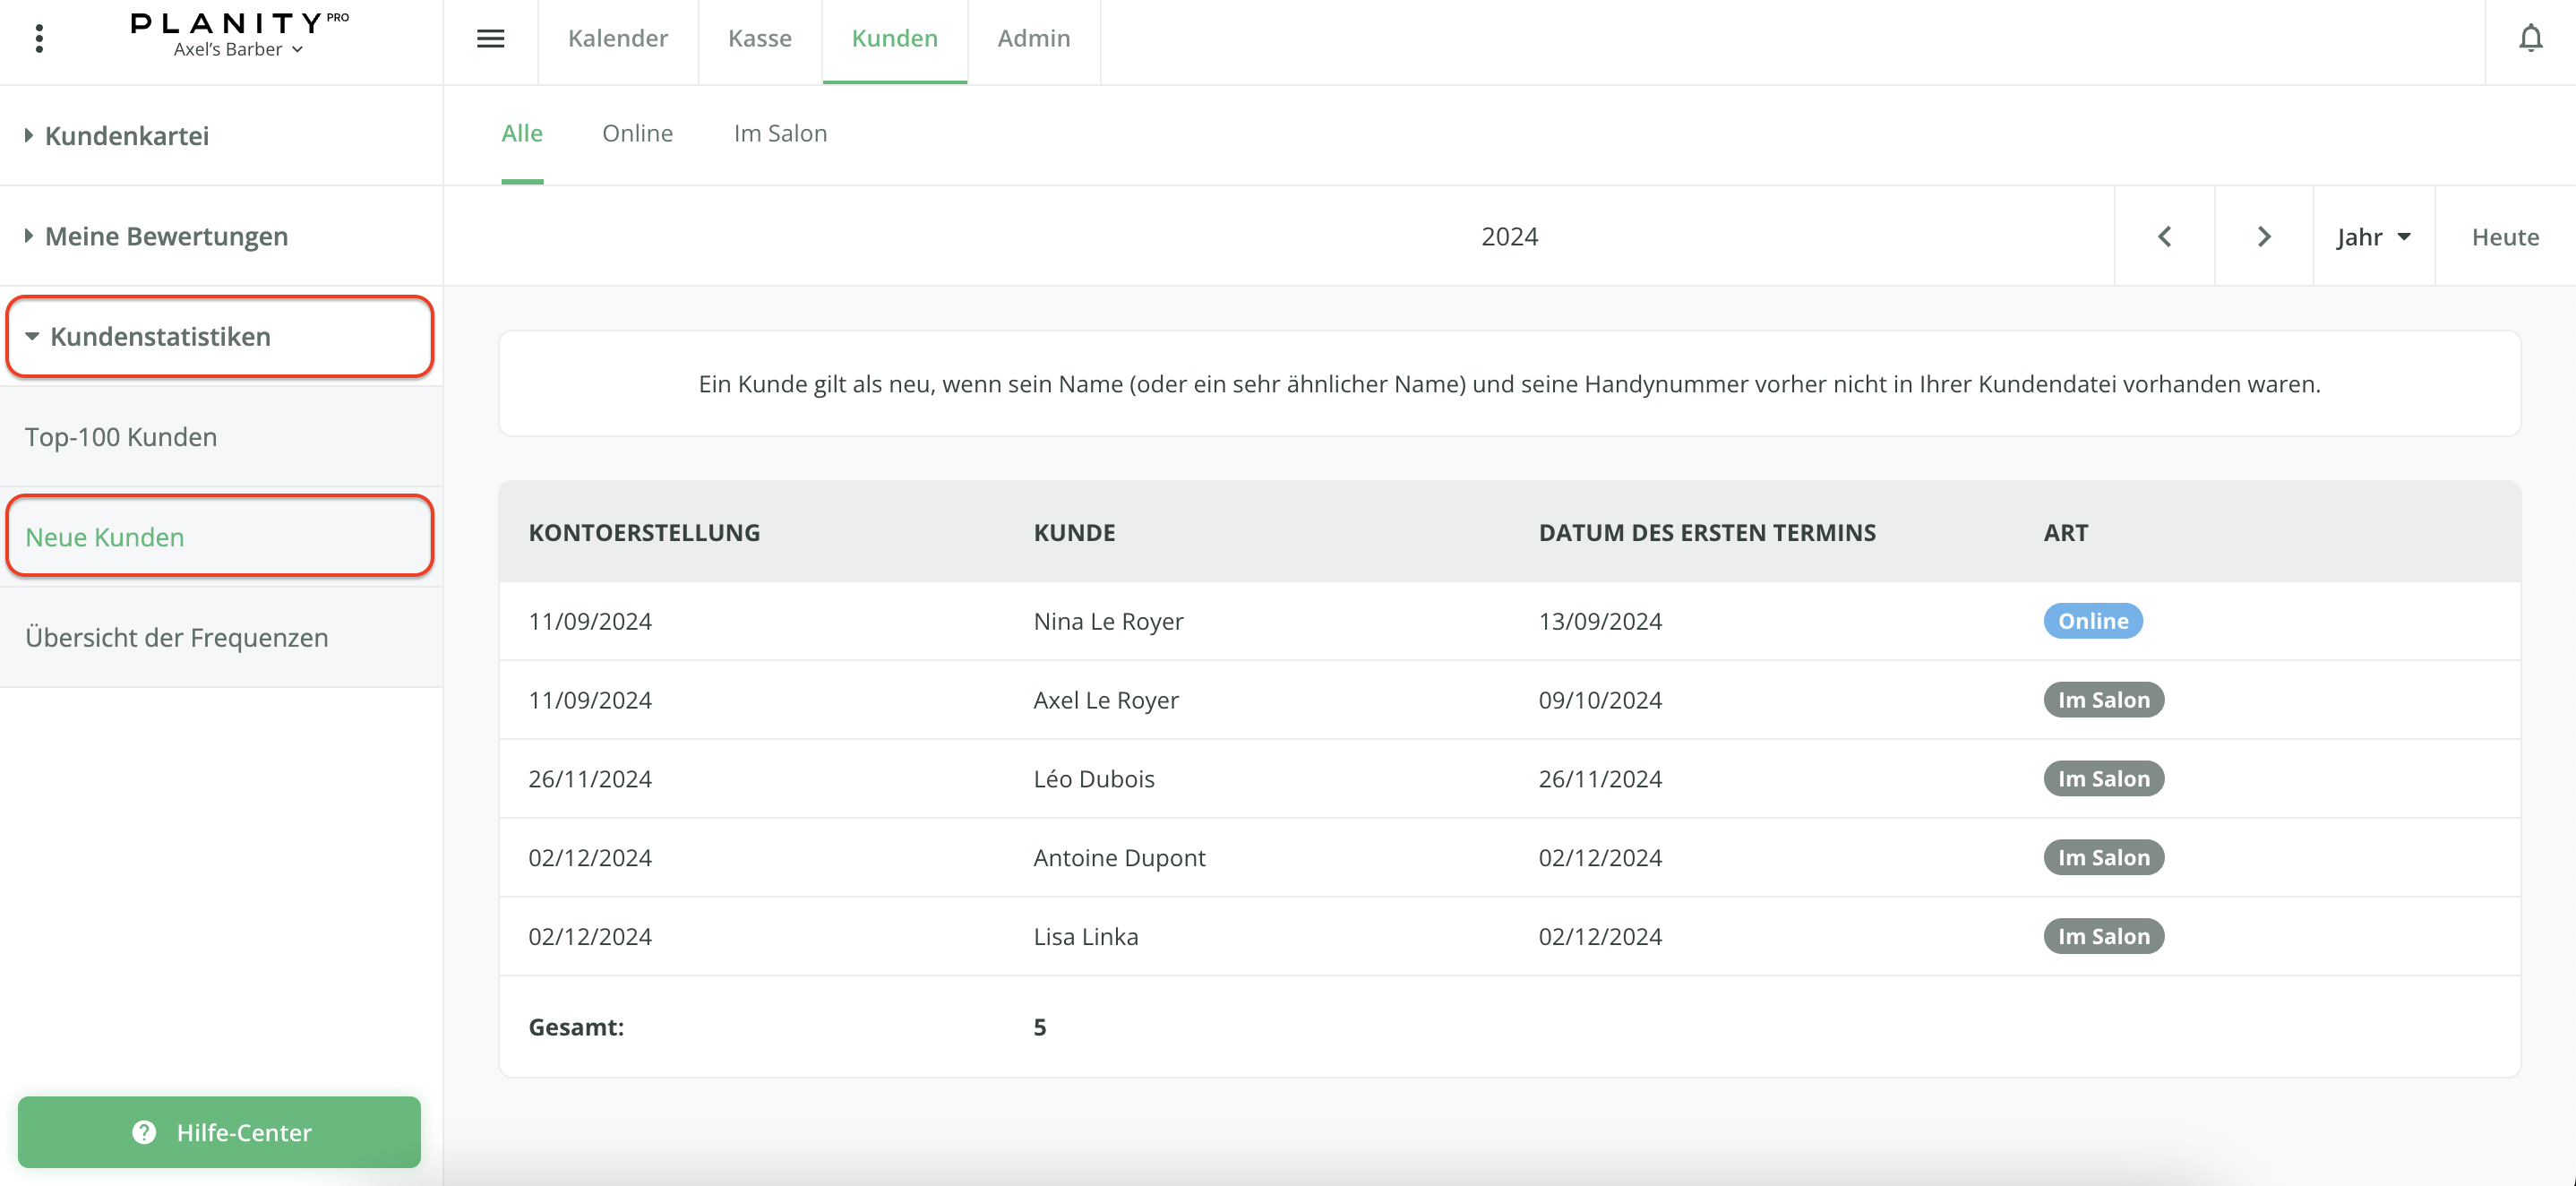Open Top-100 Kunden list
This screenshot has height=1186, width=2576.
(x=121, y=437)
